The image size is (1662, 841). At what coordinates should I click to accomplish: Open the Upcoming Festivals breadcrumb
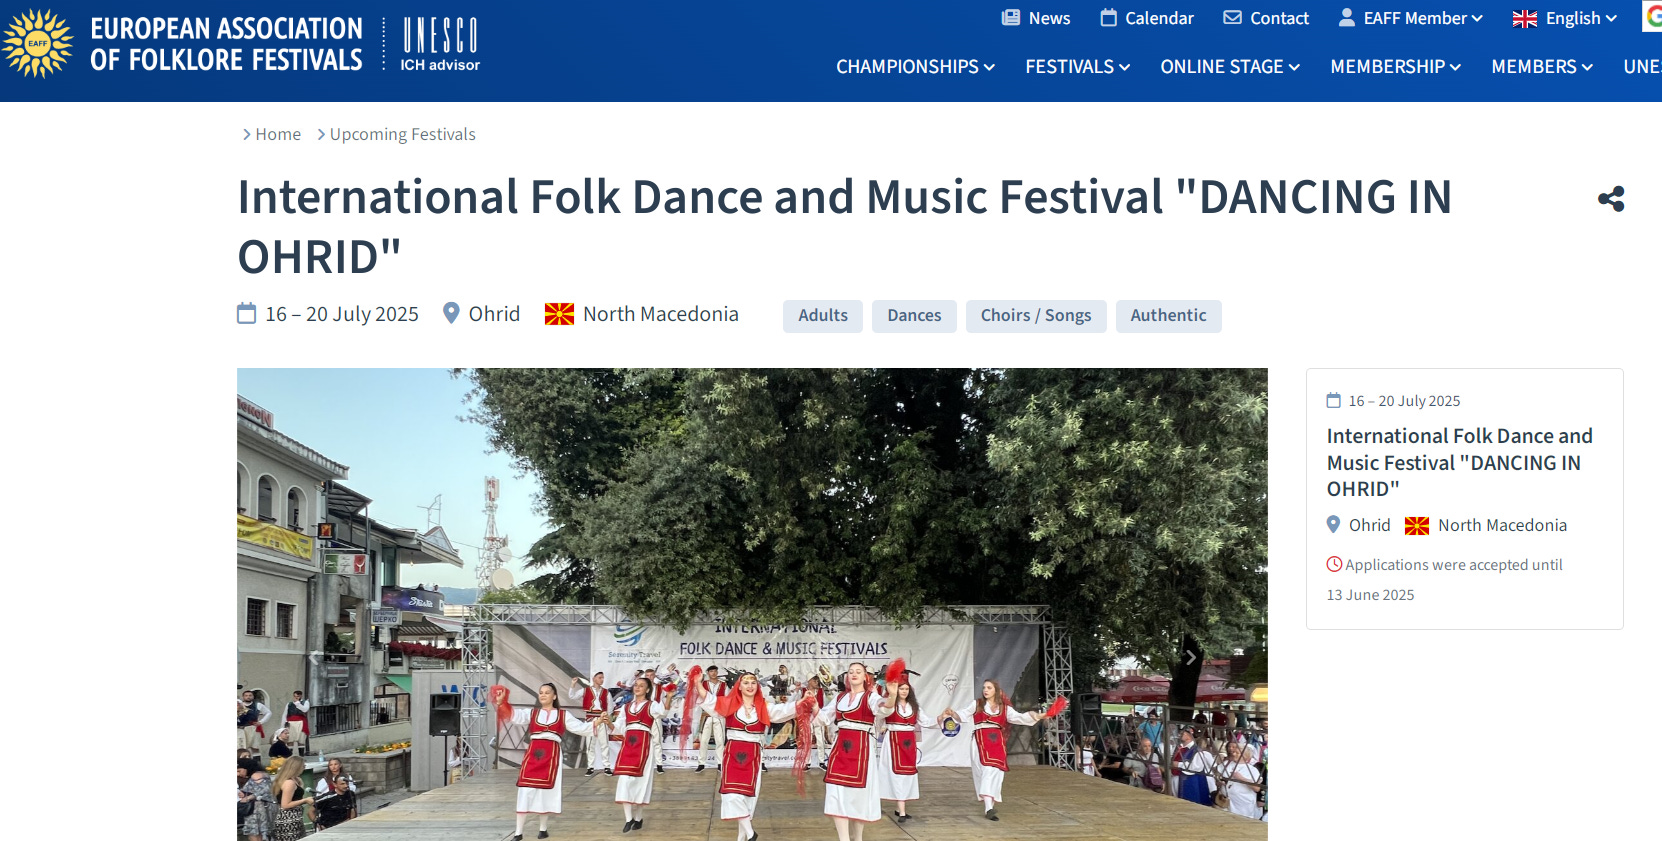coord(402,134)
